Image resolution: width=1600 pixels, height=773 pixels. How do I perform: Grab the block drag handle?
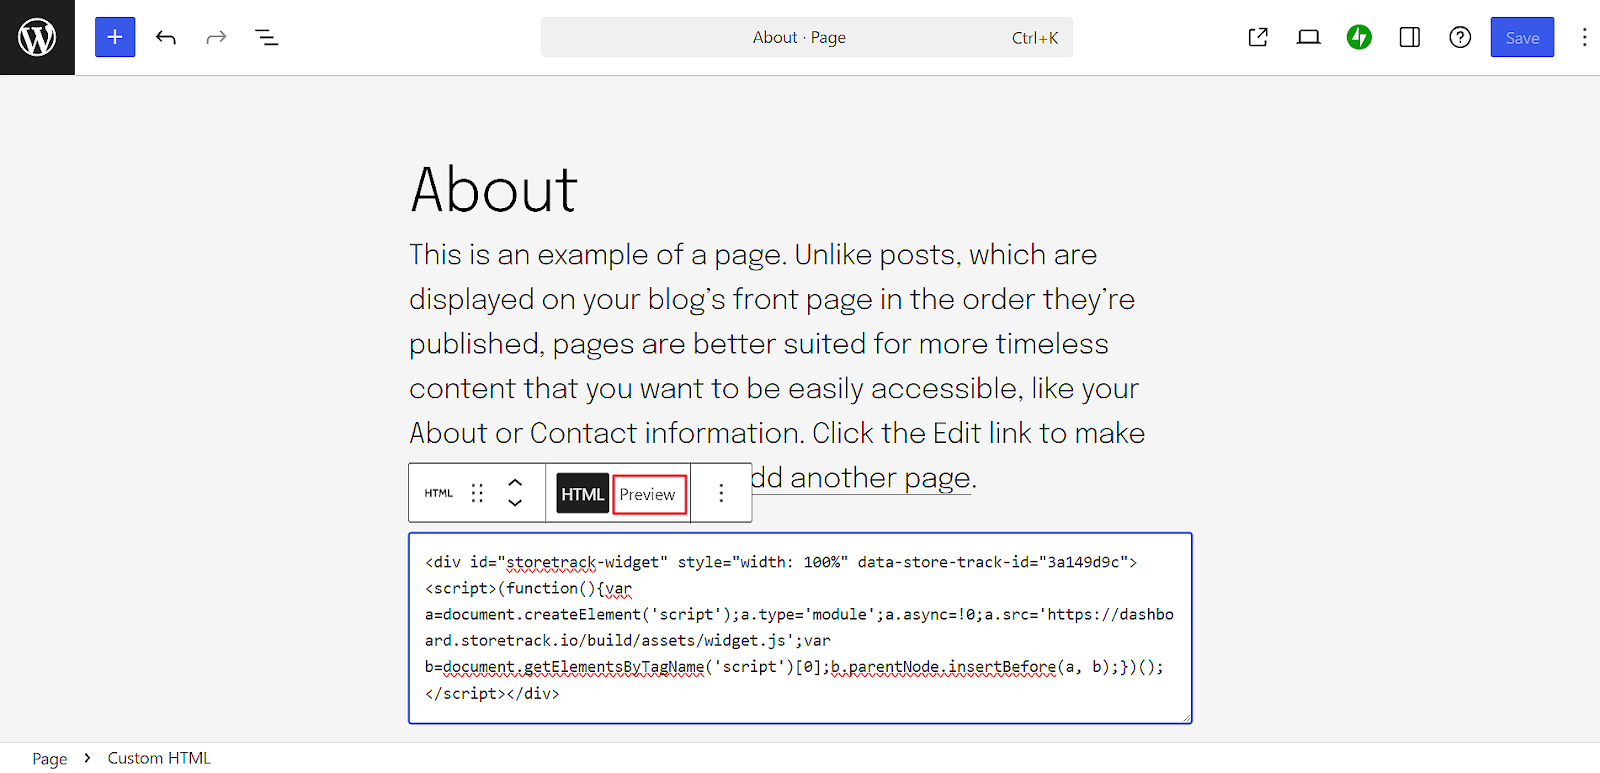[477, 493]
